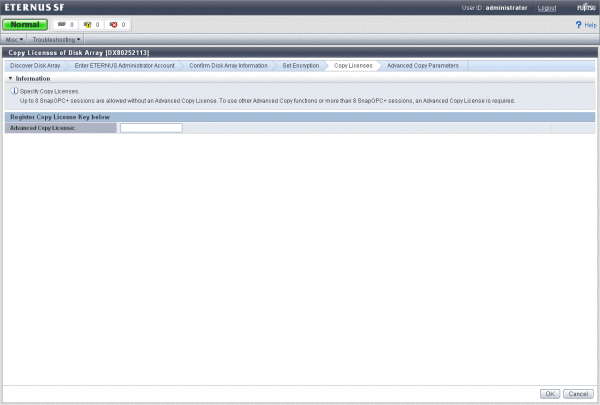Viewport: 600px width, 405px height.
Task: Go to Set Encryption step
Action: [301, 65]
